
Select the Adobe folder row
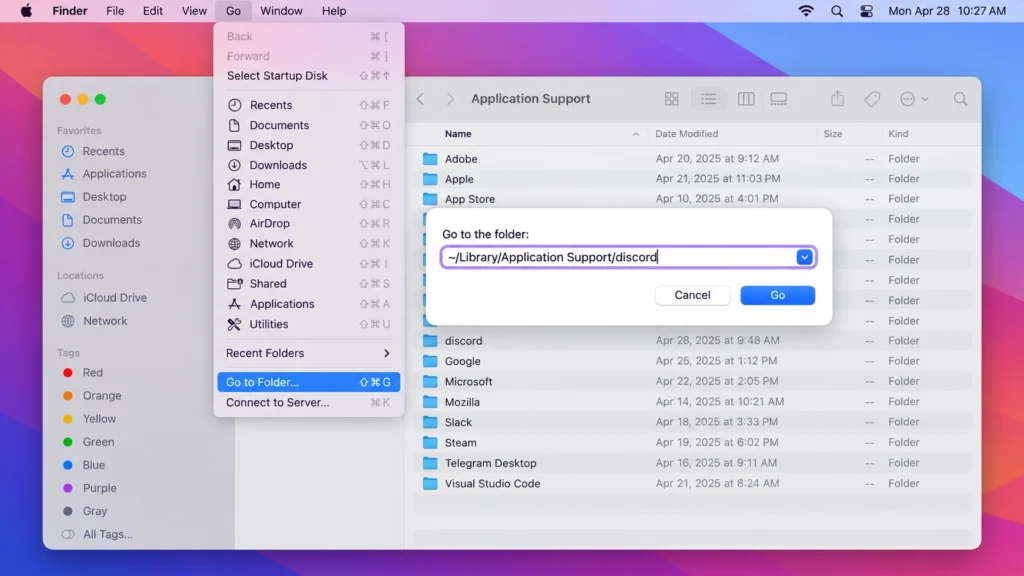[692, 159]
